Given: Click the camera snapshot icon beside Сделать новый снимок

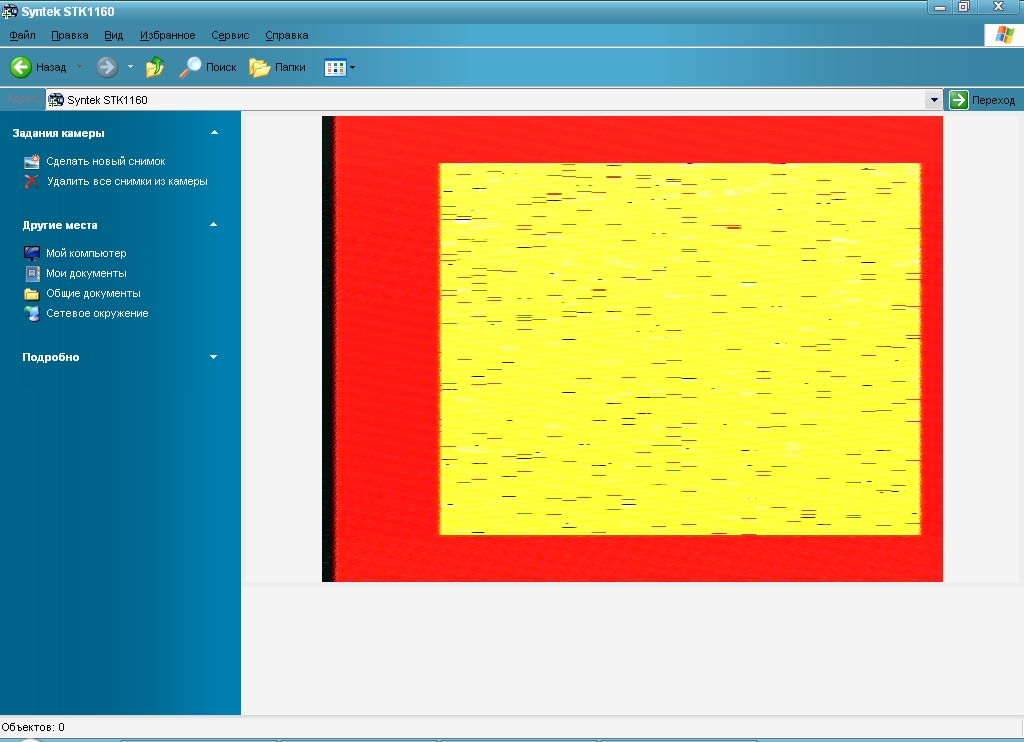Looking at the screenshot, I should pos(31,161).
